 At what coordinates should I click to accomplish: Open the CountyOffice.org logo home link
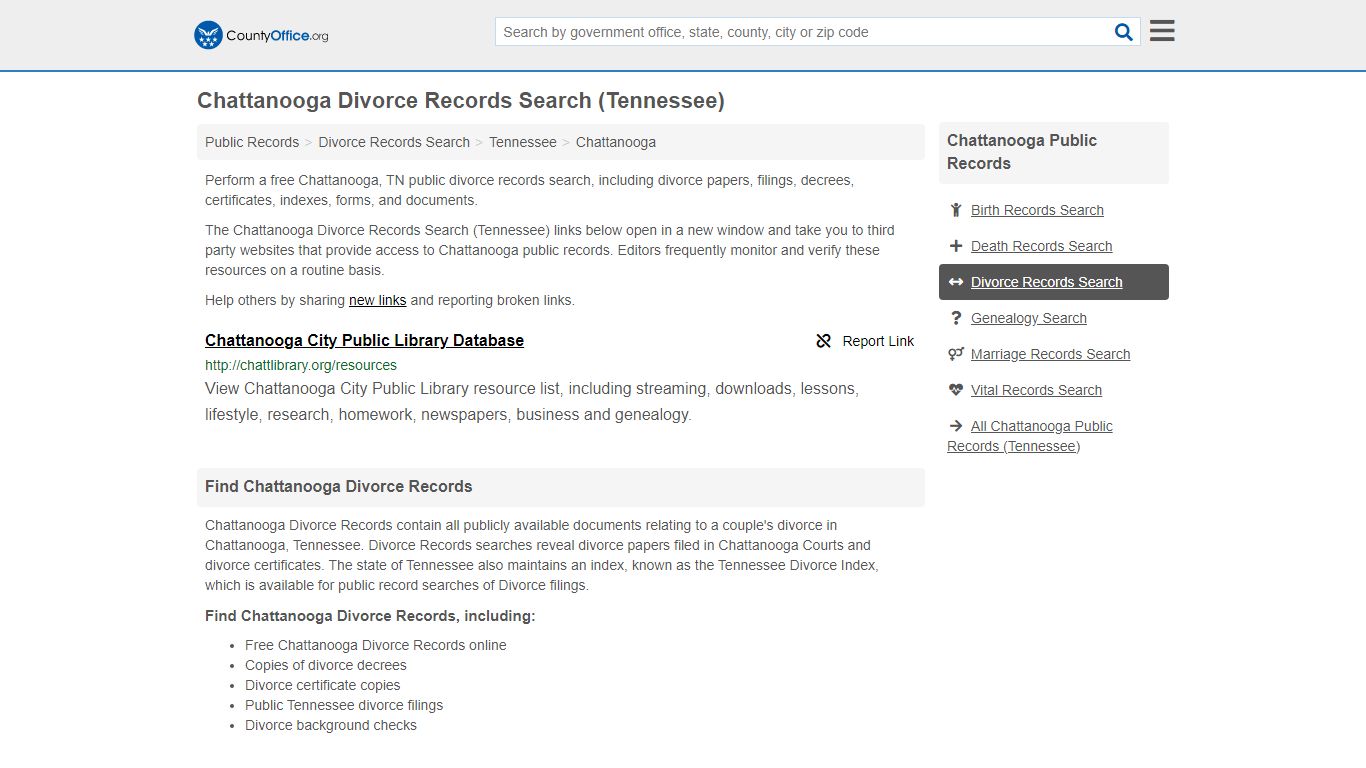[261, 35]
